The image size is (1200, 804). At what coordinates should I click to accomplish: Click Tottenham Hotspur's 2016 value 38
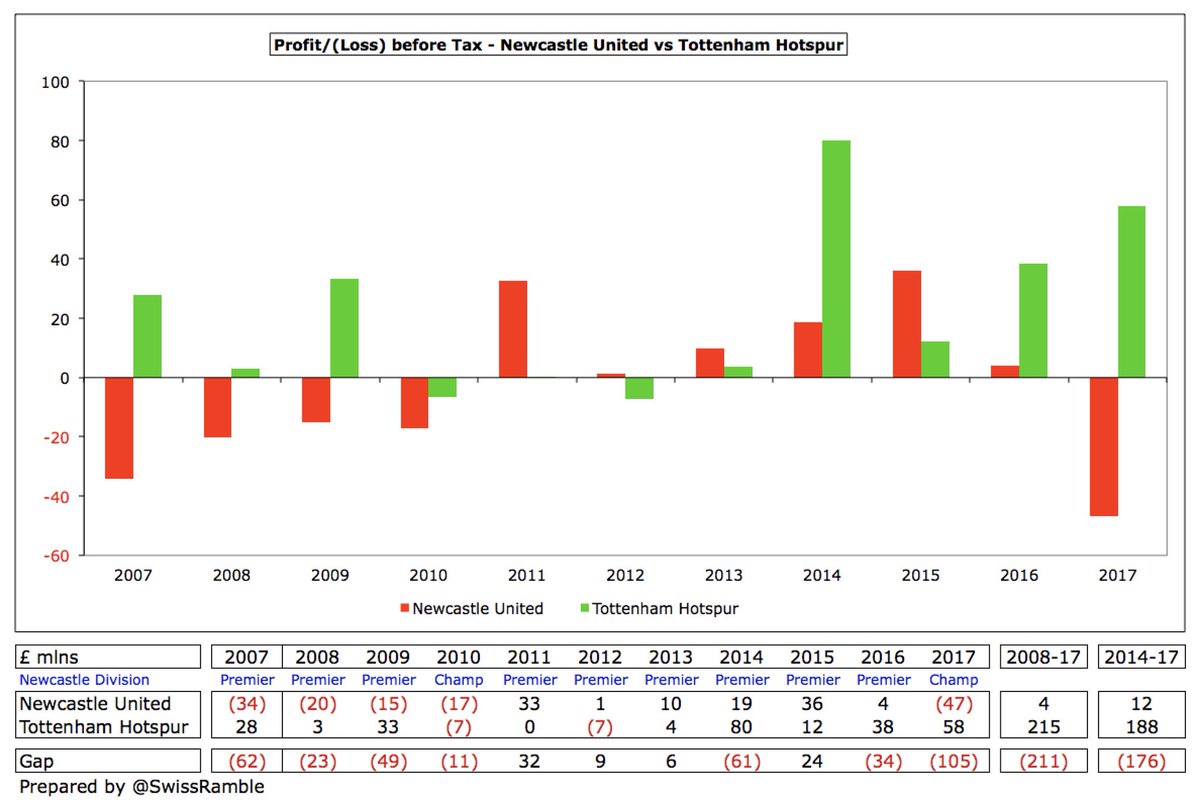882,727
